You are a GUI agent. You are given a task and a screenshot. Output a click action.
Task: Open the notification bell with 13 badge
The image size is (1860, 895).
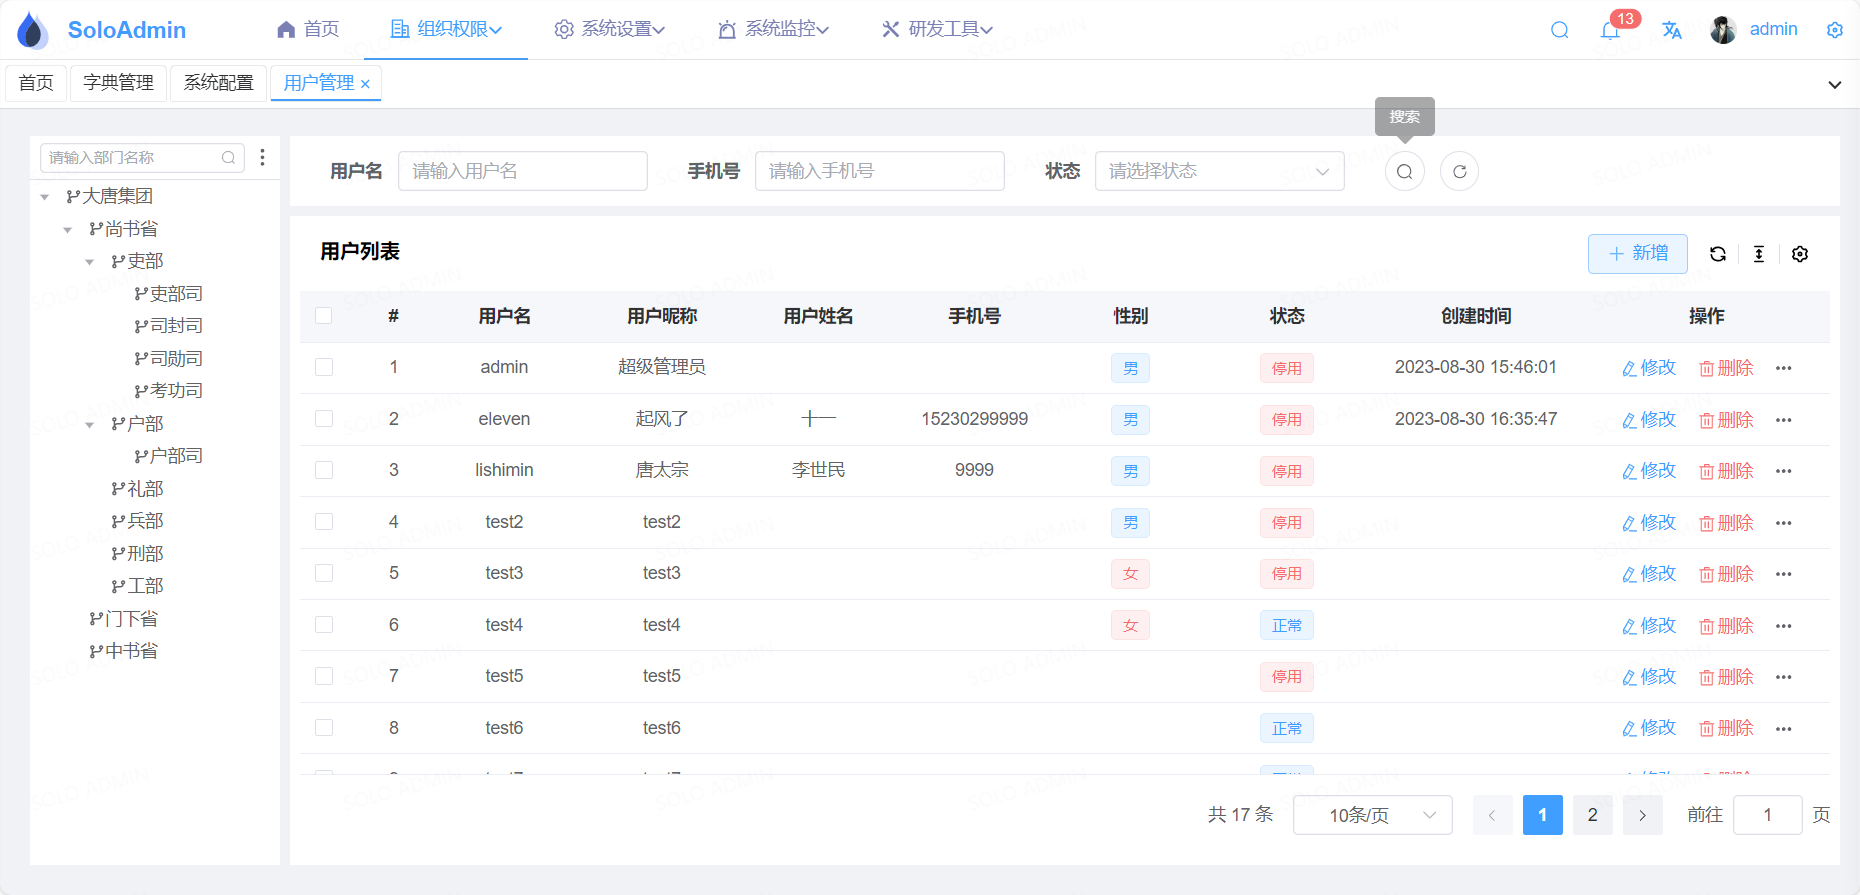point(1610,30)
